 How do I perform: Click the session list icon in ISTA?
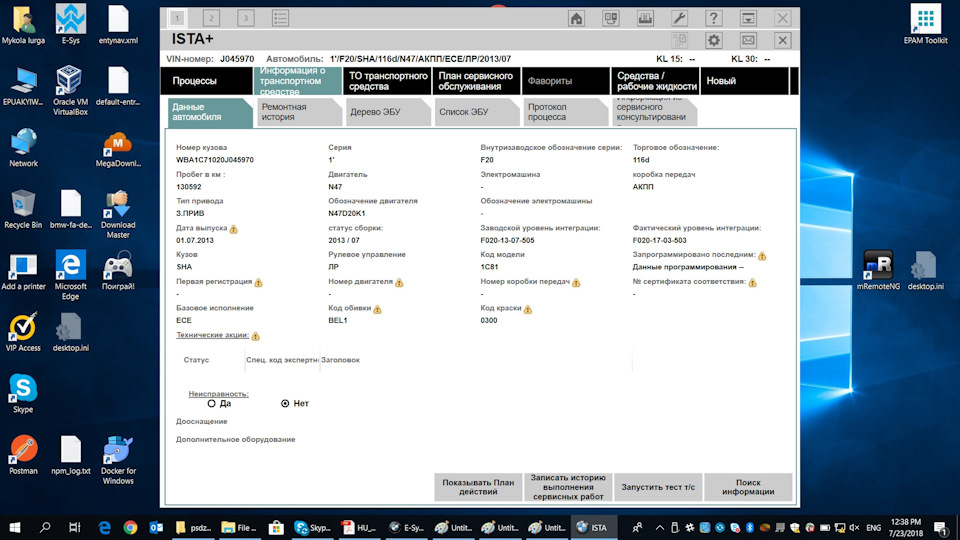(x=280, y=18)
